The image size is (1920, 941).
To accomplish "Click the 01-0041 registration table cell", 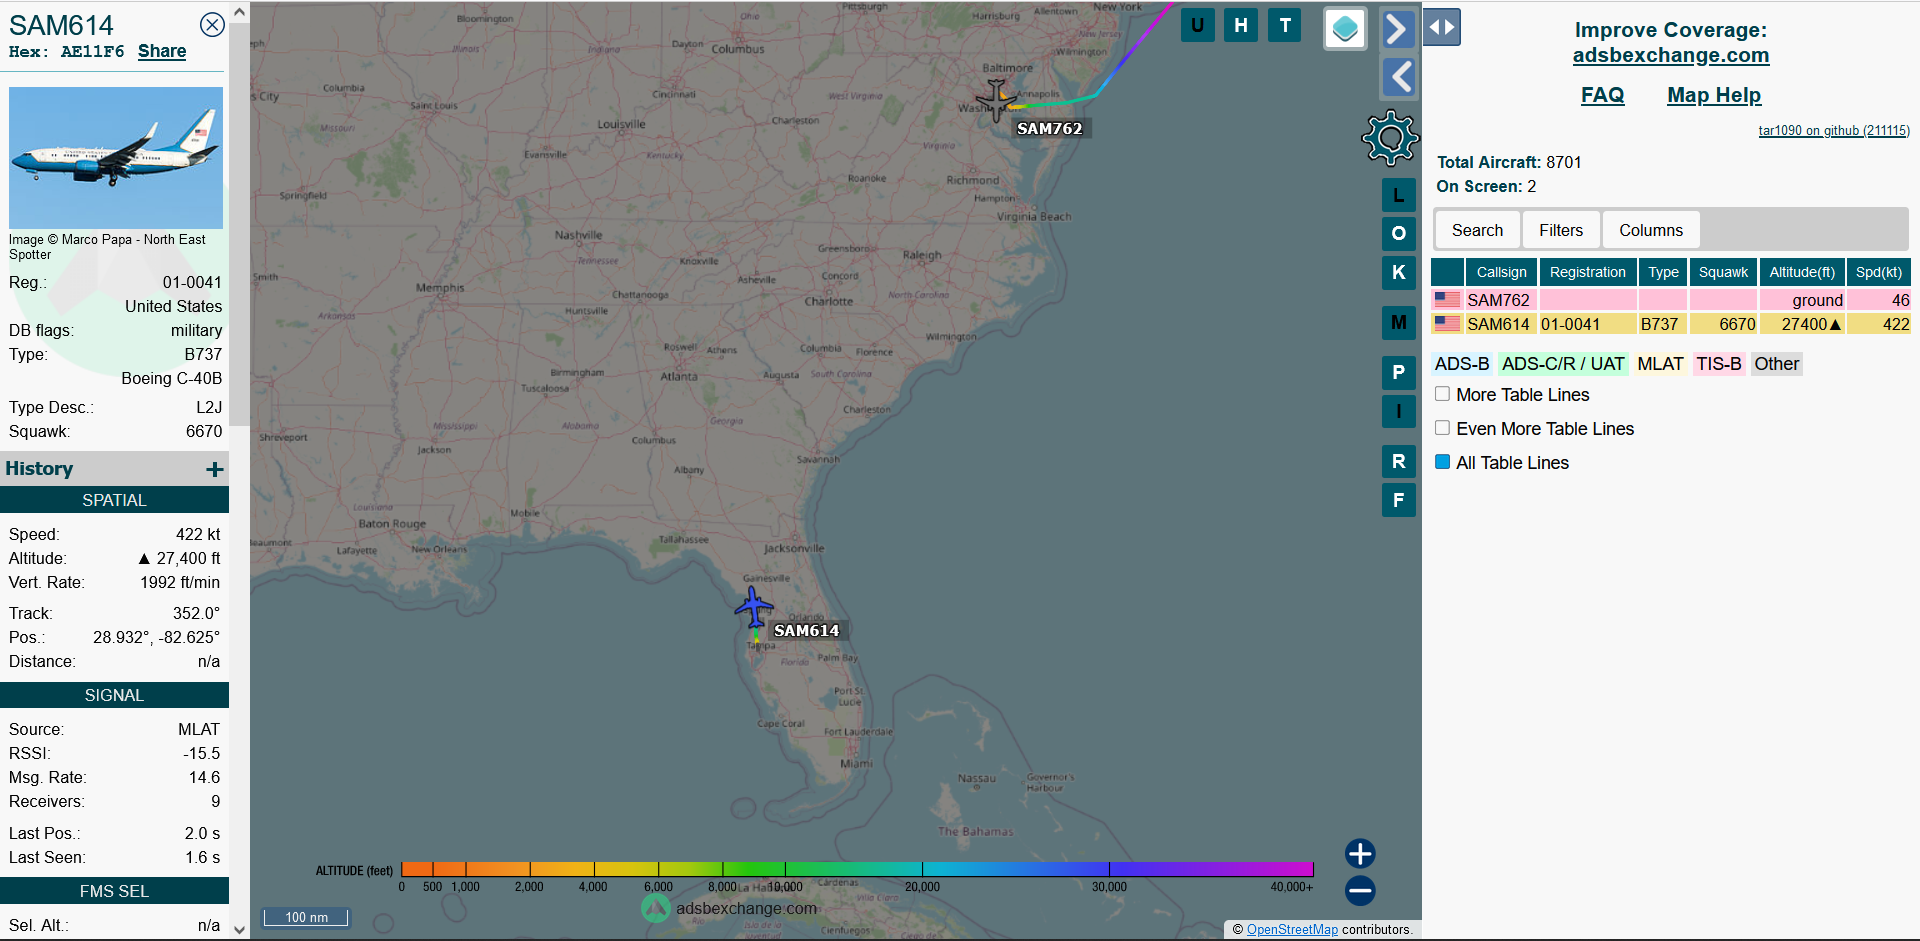I will (1587, 324).
